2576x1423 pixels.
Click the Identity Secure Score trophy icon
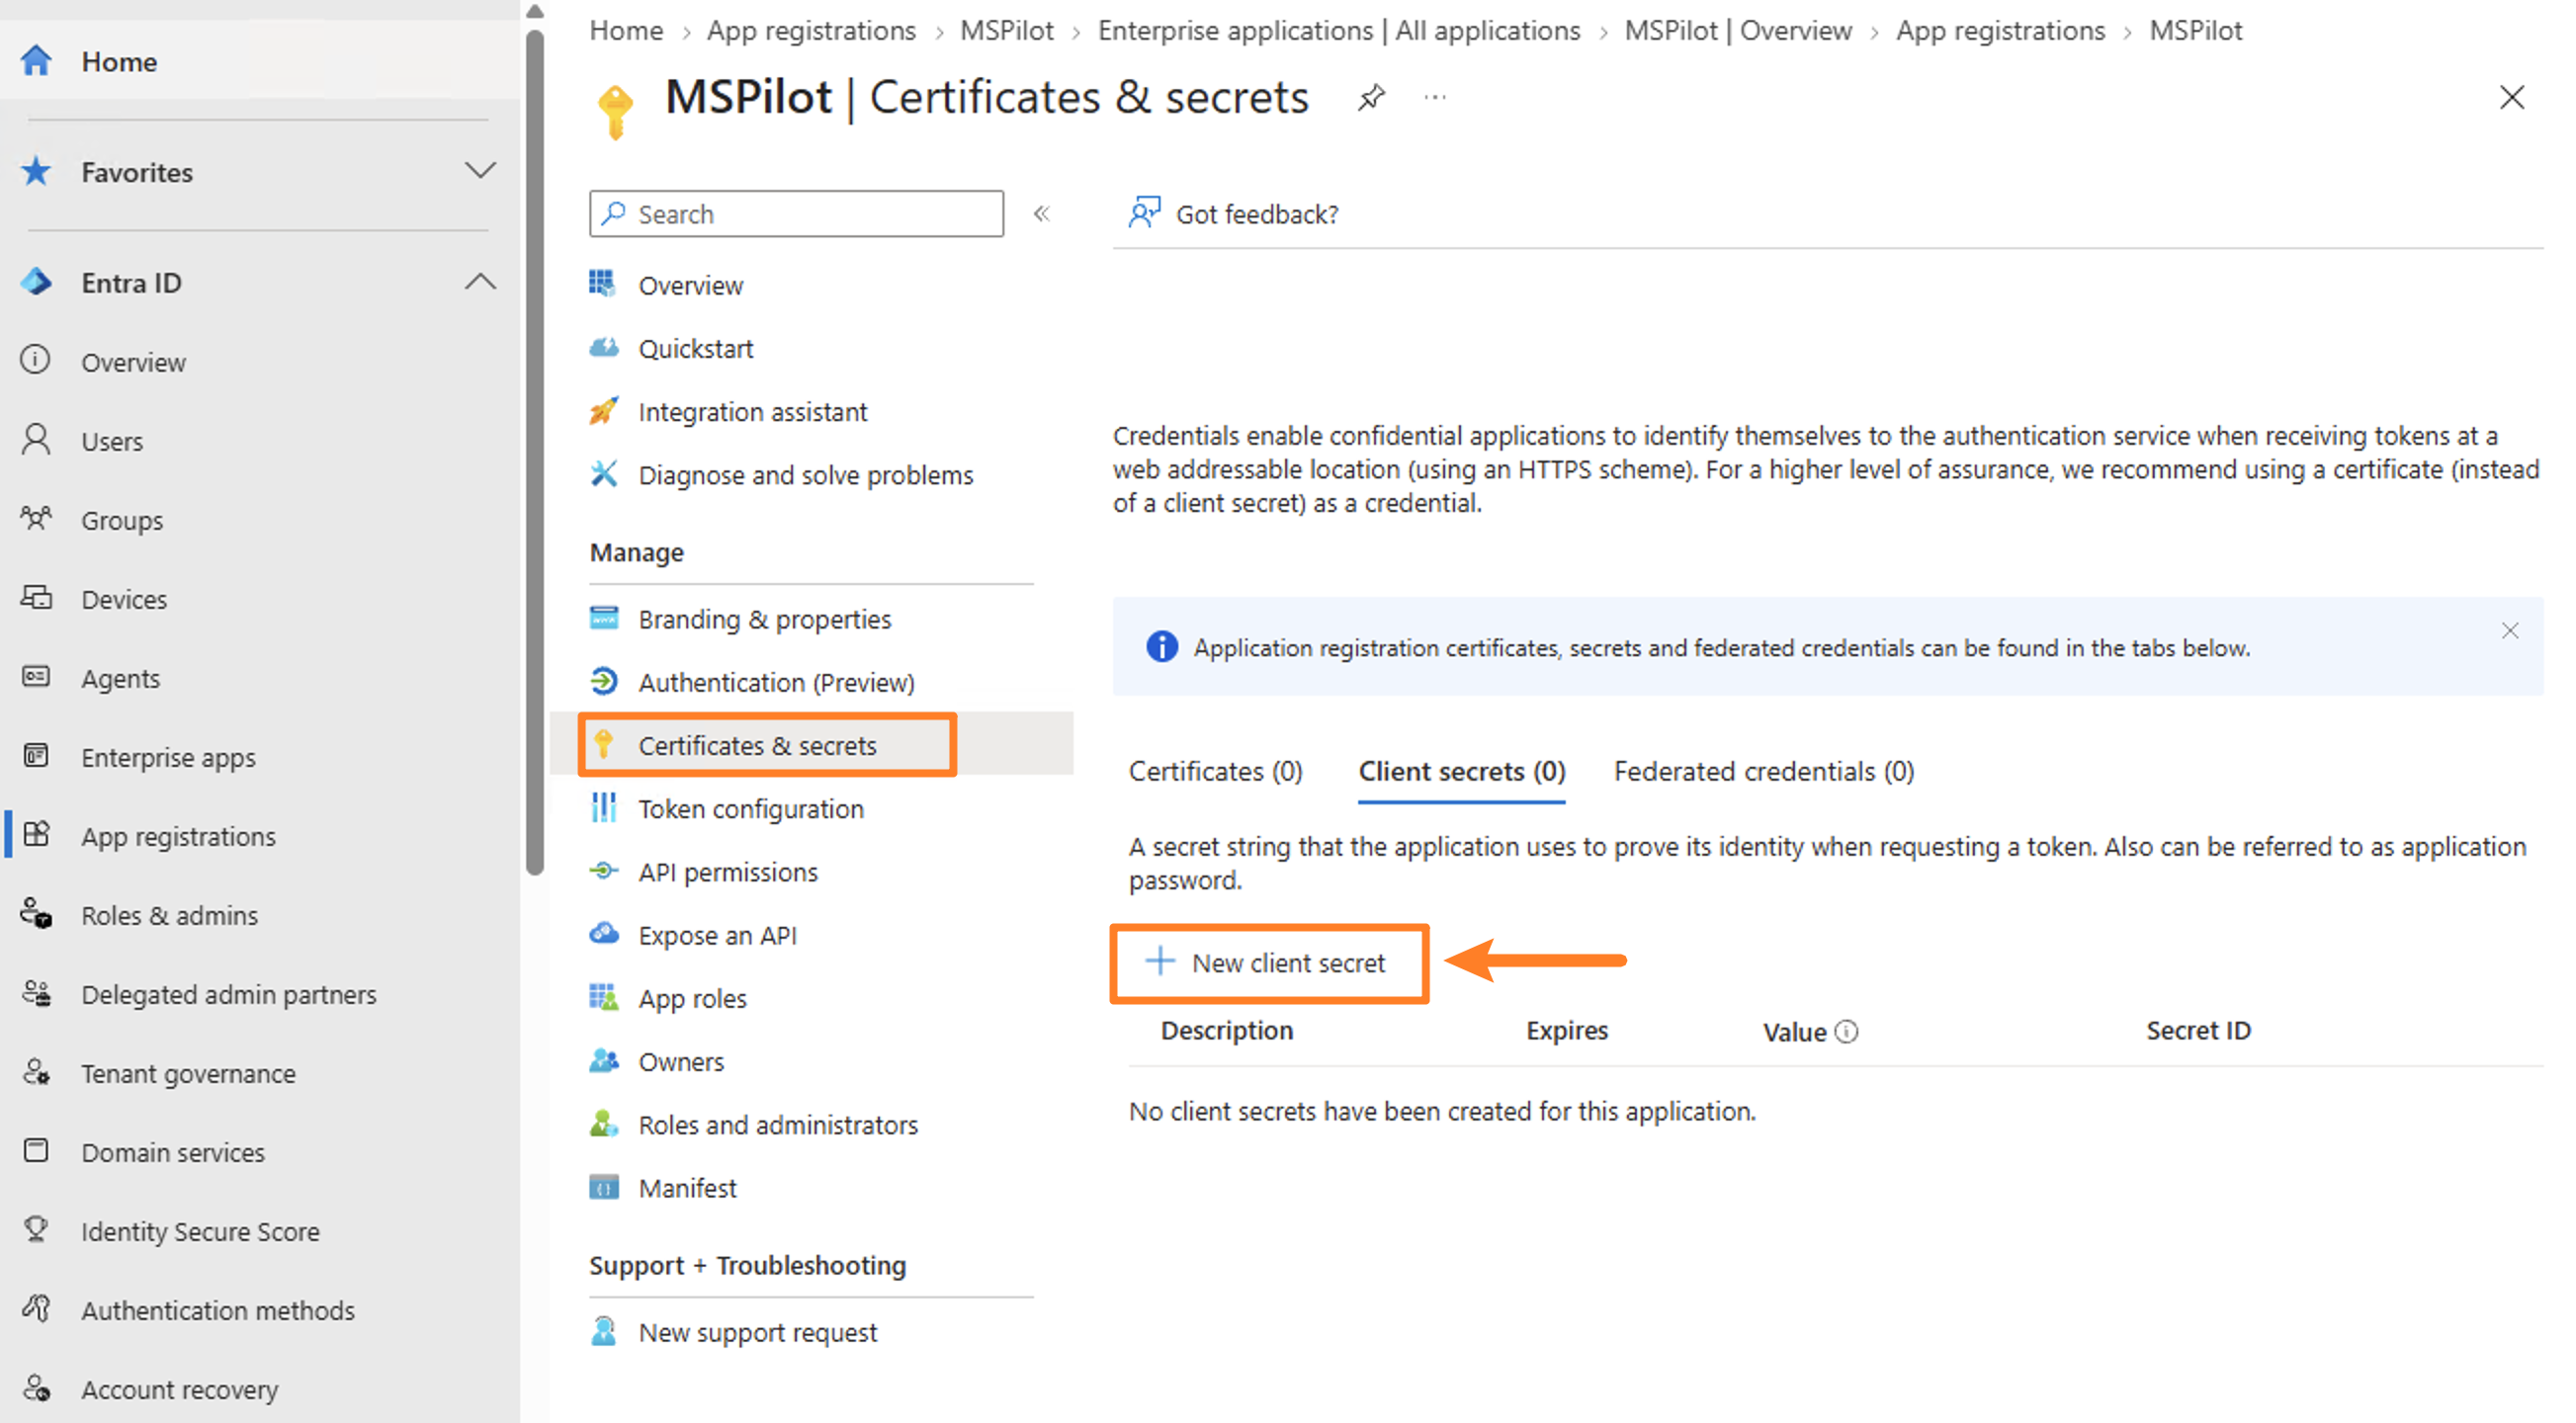pyautogui.click(x=36, y=1230)
